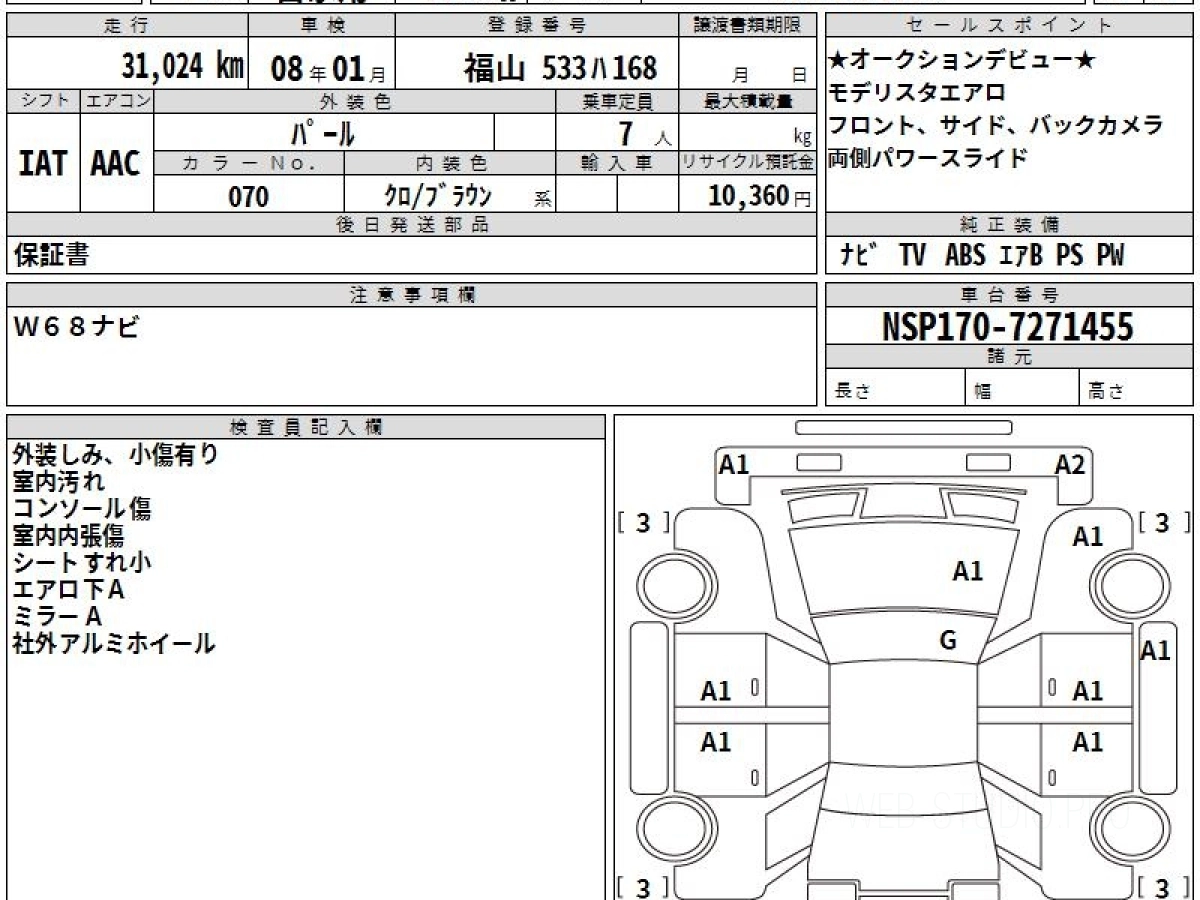Click the カラーNo. header
The width and height of the screenshot is (1200, 900).
pos(249,162)
